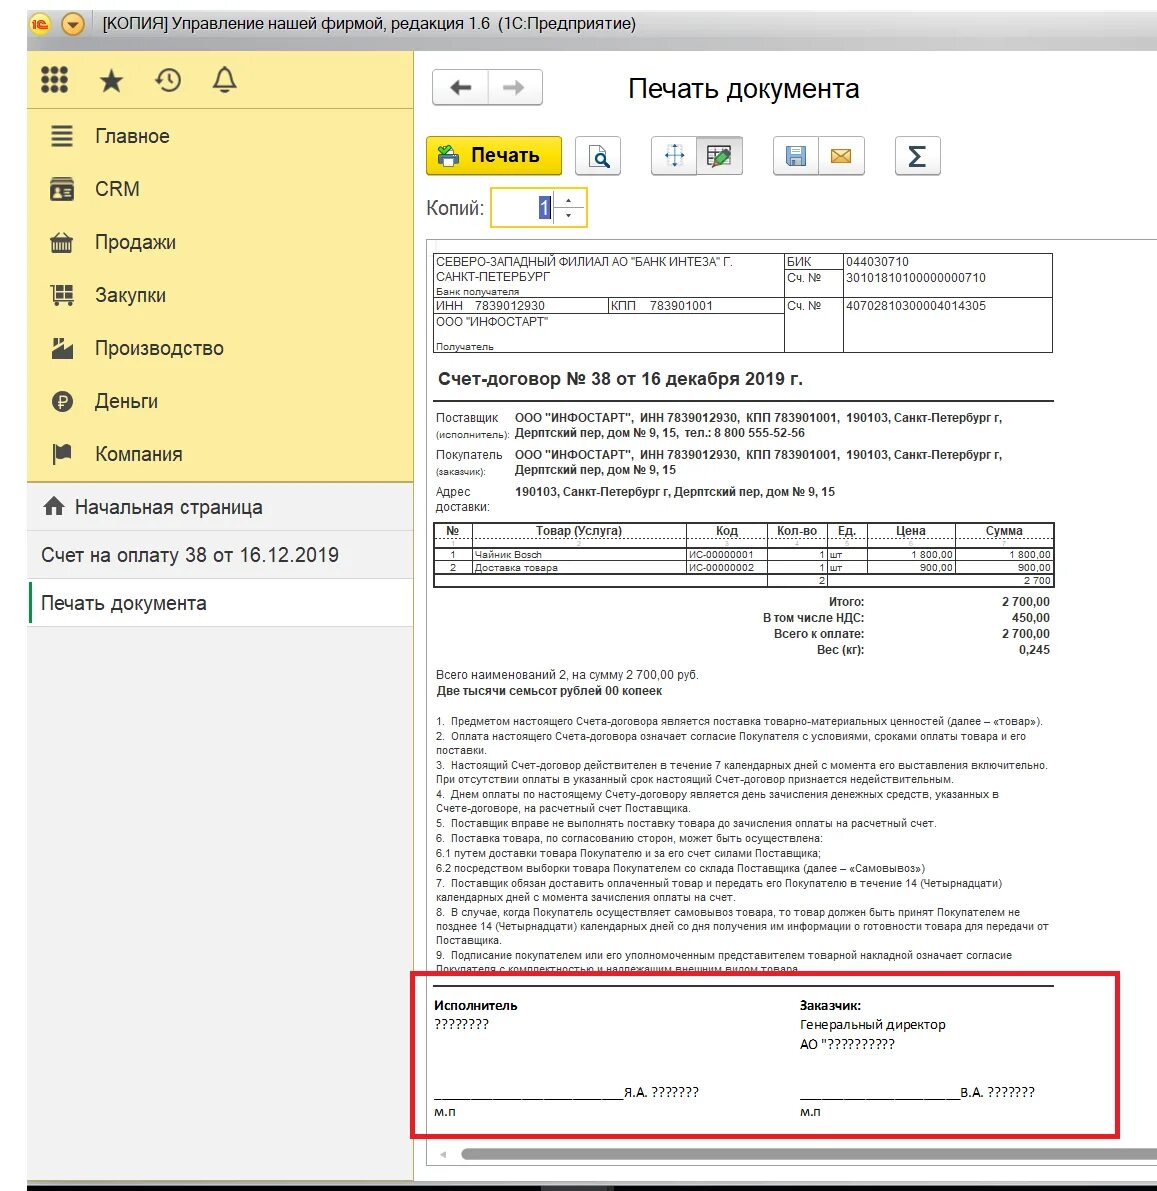Screen dimensions: 1157x1191
Task: Click the Исполнитель signature label
Action: pyautogui.click(x=476, y=1005)
